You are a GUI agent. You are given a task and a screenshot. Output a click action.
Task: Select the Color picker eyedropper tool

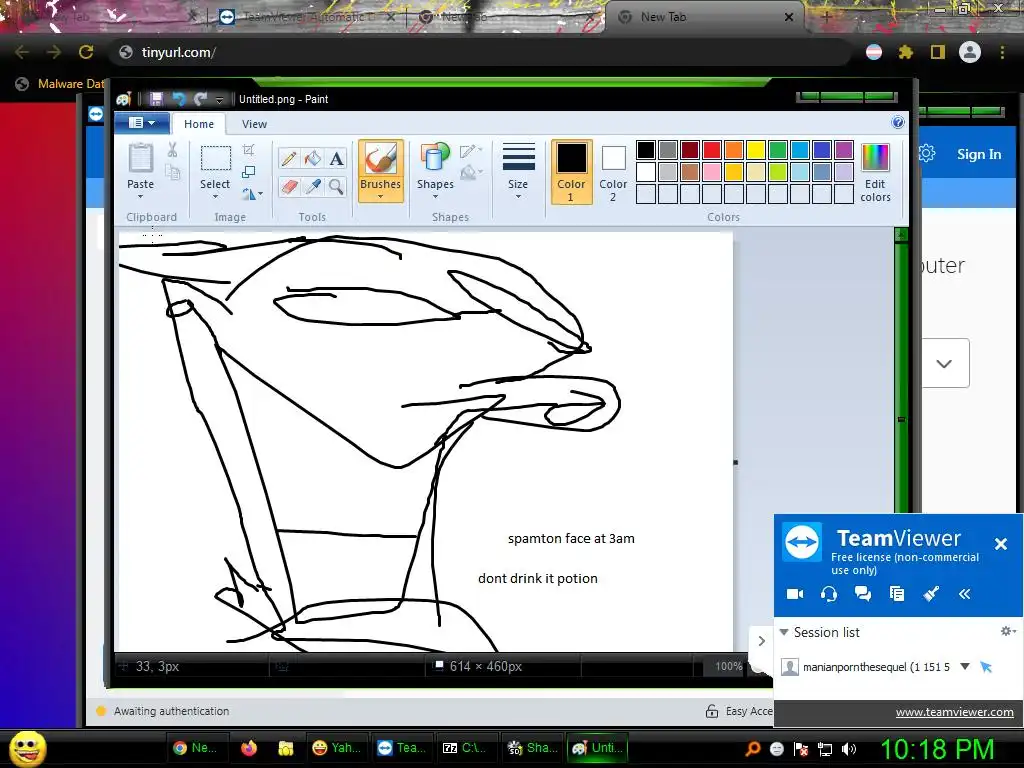pos(313,187)
